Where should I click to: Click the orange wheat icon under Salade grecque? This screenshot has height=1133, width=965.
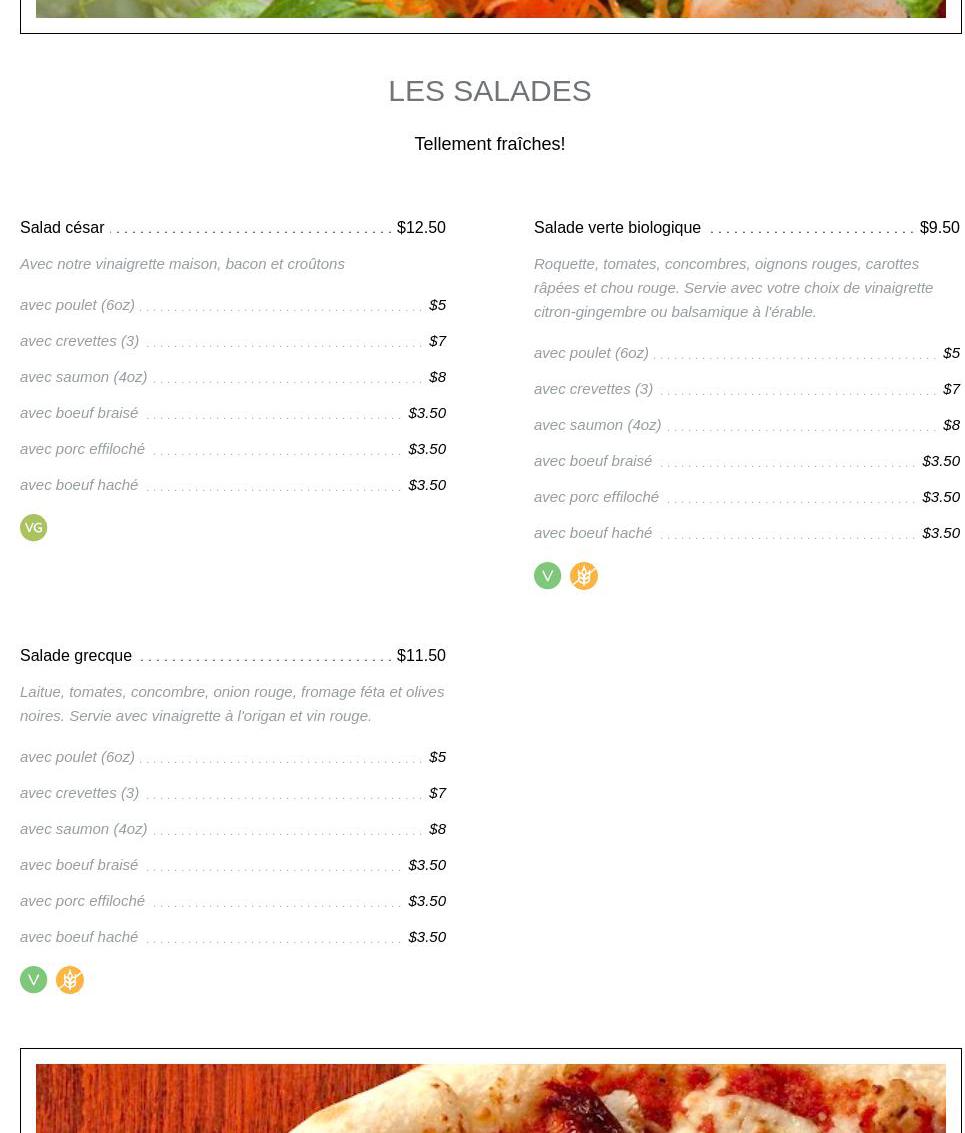tap(70, 980)
